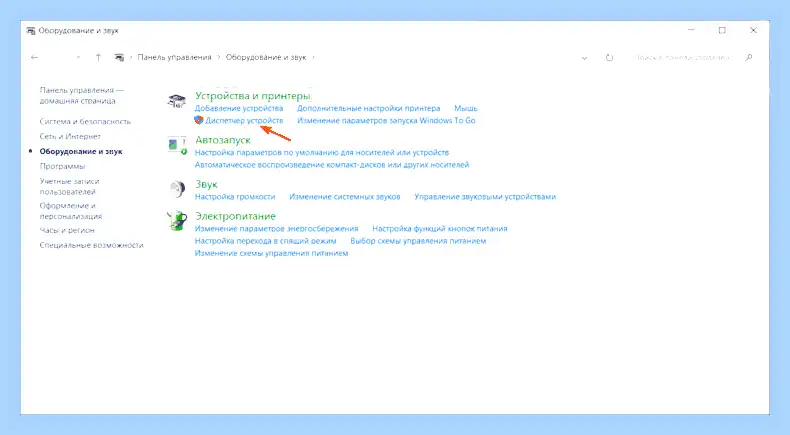Open Учетные записи пользователей in the sidebar
The image size is (790, 435).
[70, 186]
